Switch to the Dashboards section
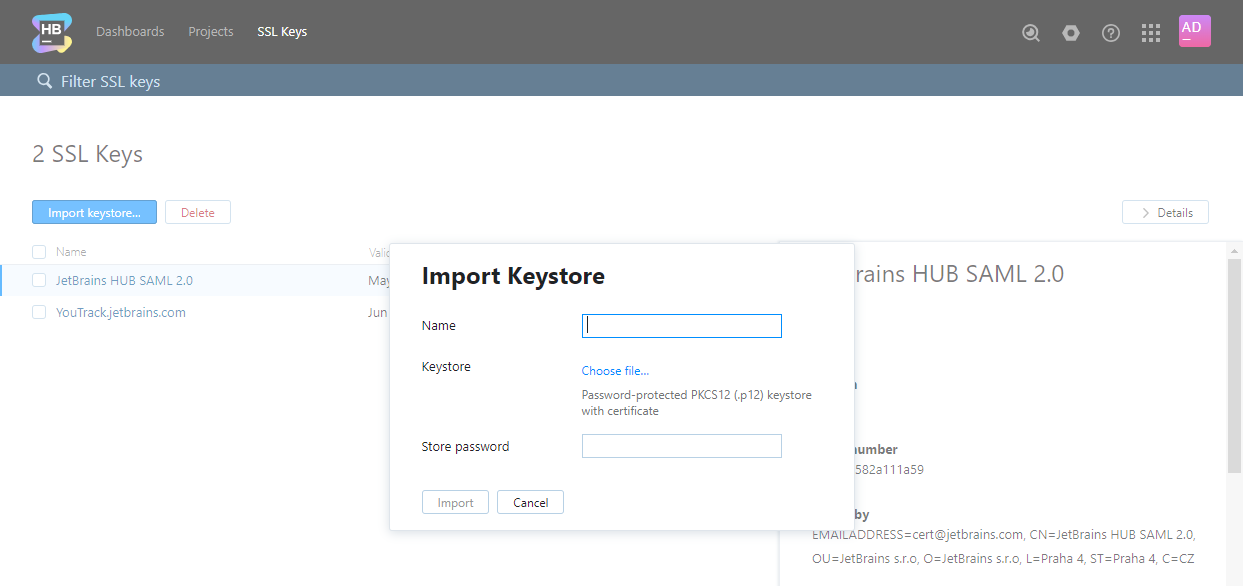 click(x=130, y=31)
